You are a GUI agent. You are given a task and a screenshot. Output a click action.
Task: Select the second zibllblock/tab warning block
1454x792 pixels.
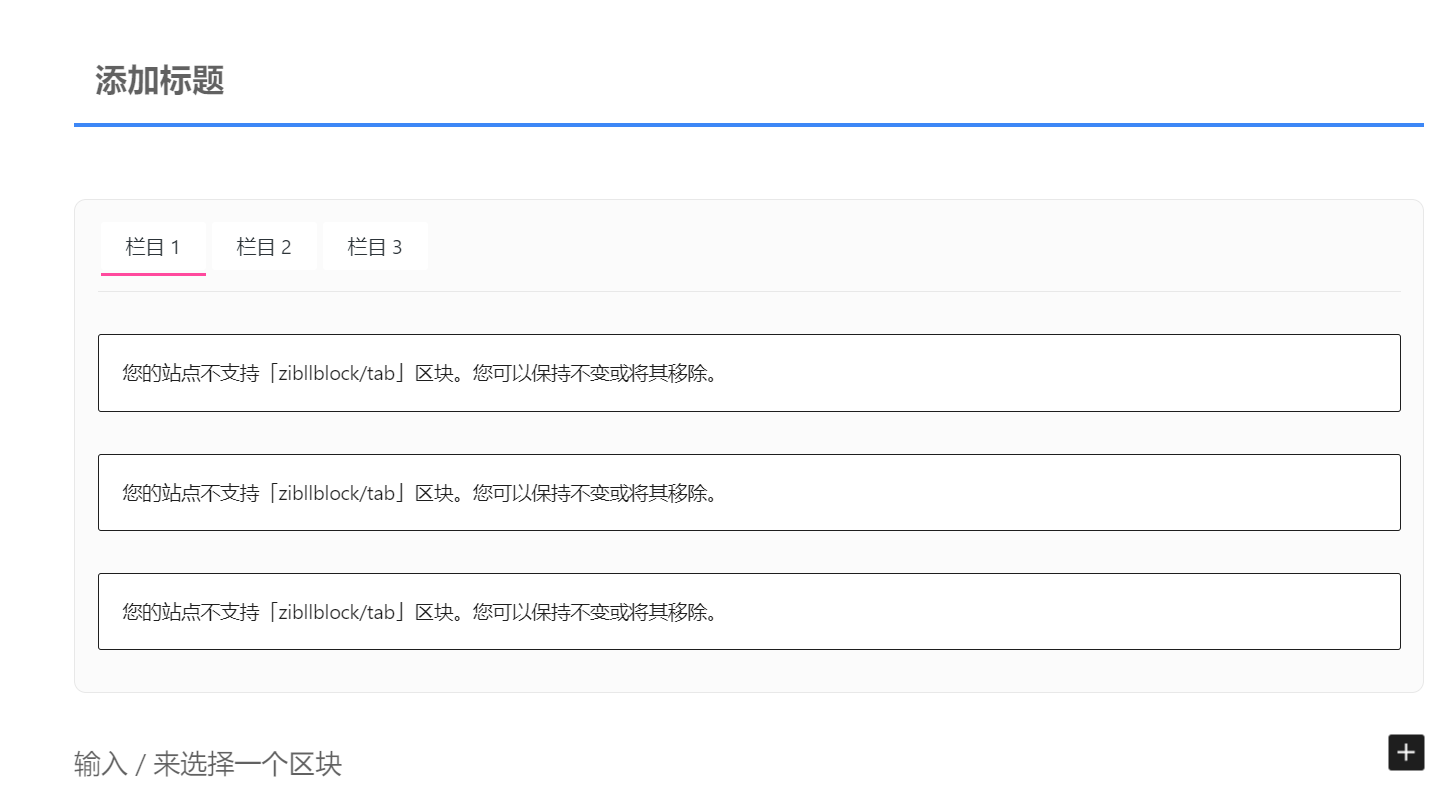(x=749, y=492)
